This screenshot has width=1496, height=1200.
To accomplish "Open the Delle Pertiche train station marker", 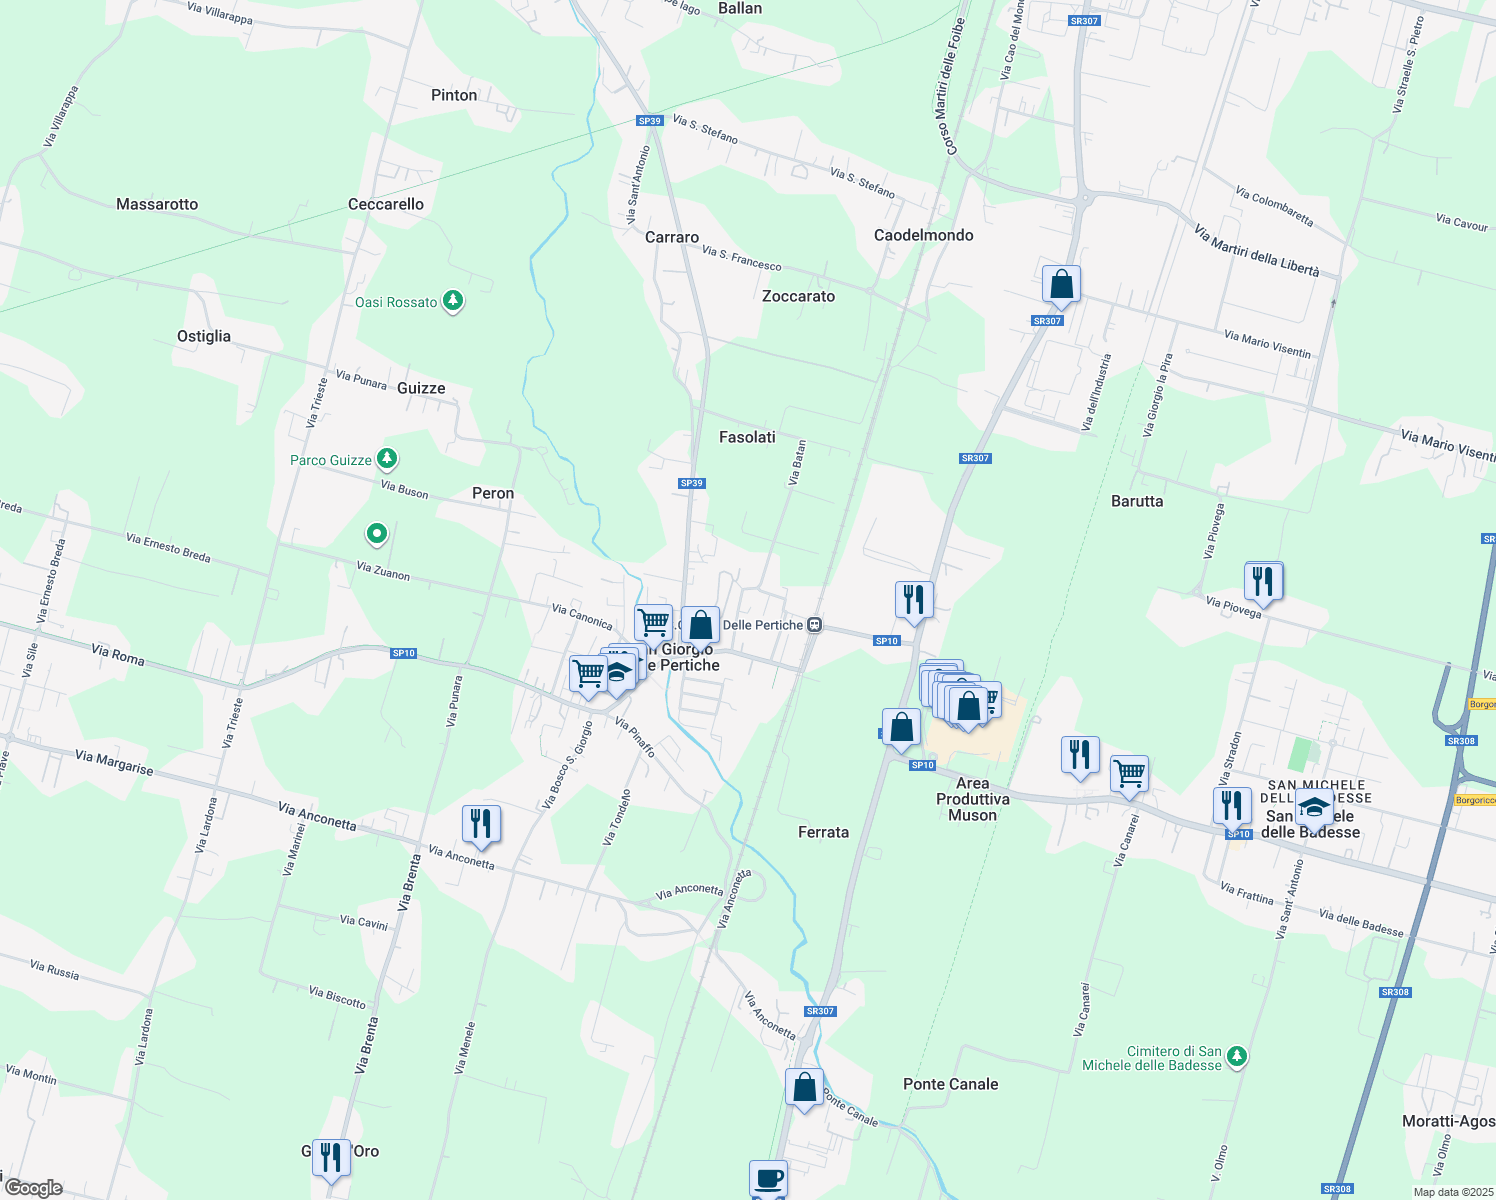I will pos(813,624).
